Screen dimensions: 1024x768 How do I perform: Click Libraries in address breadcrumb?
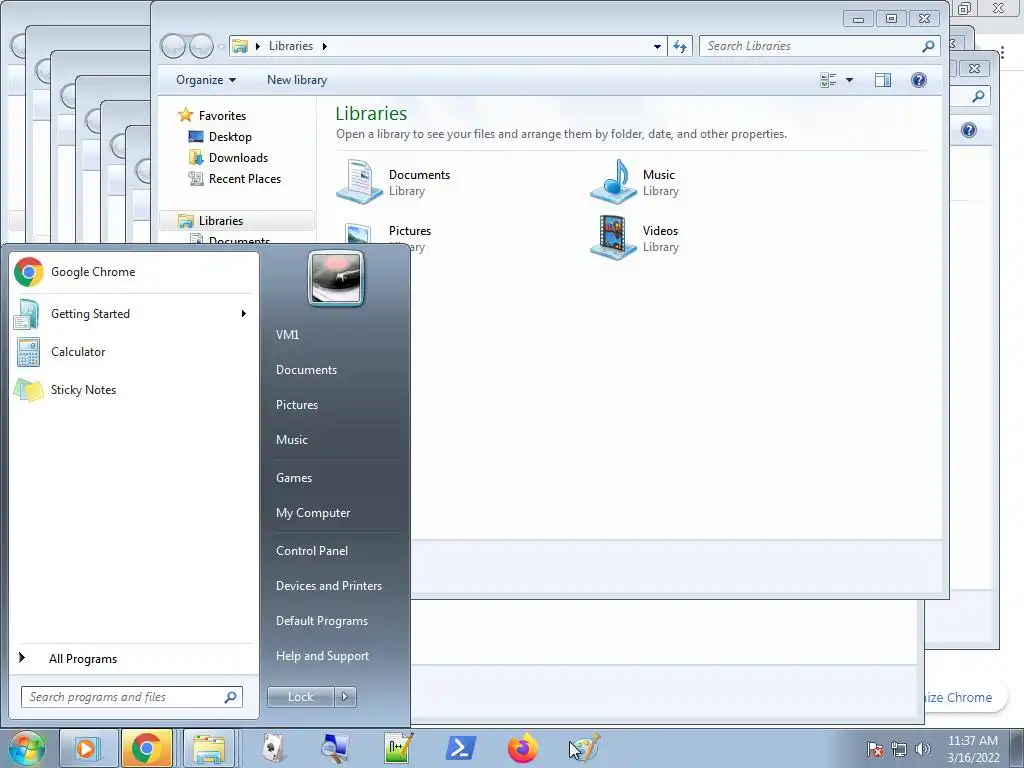tap(291, 46)
